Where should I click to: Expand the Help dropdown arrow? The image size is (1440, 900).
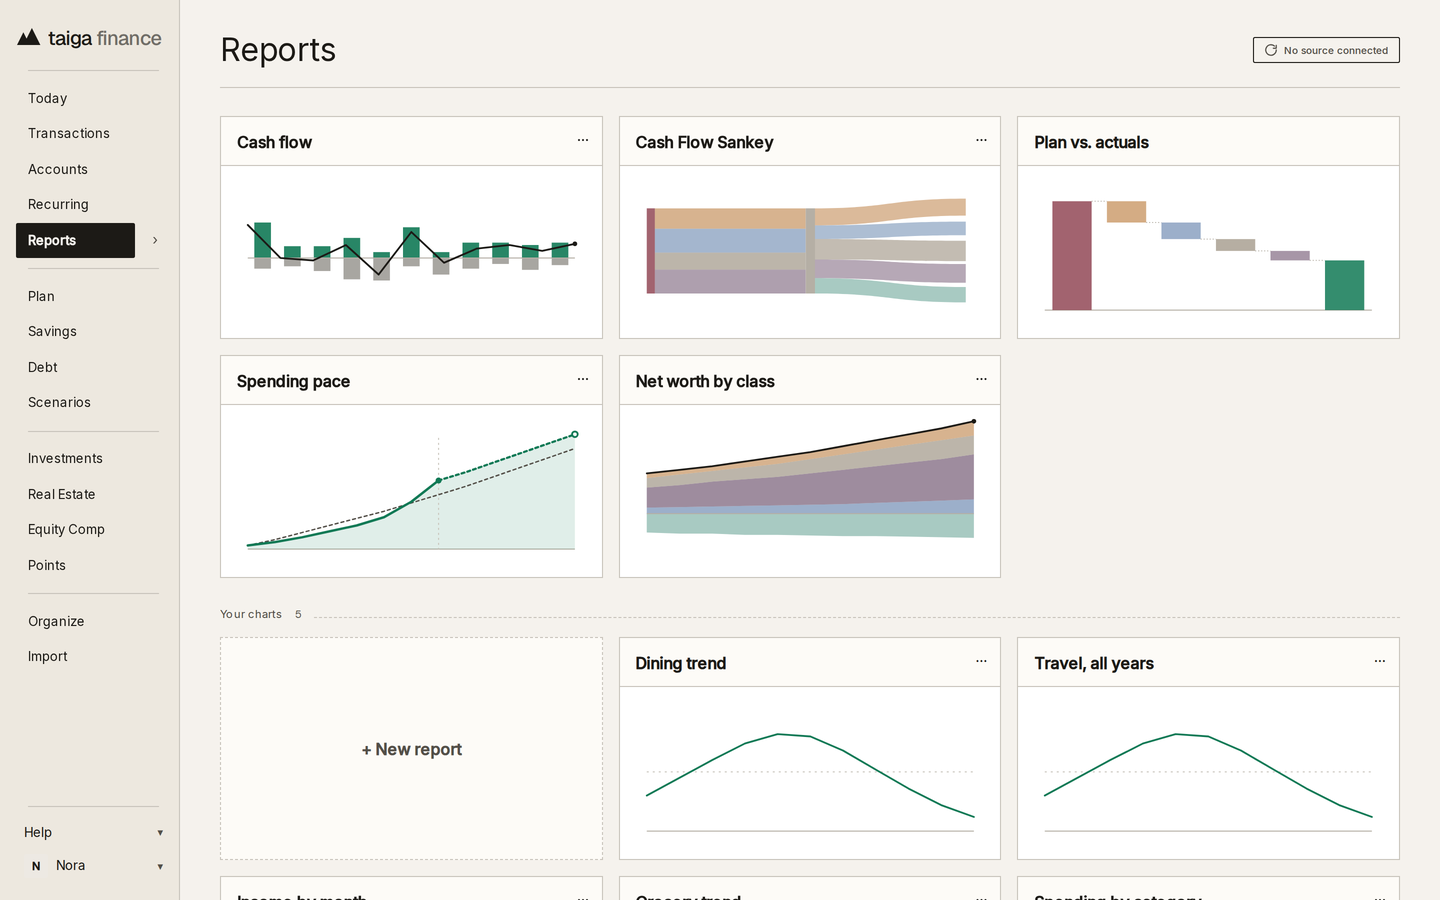click(x=160, y=833)
